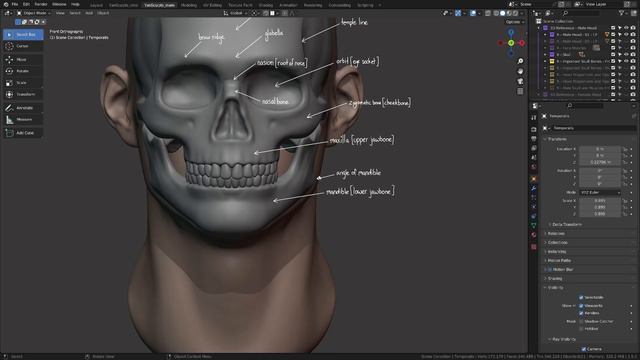Toggle the Motion Blur checkbox
This screenshot has height=360, width=640.
550,270
